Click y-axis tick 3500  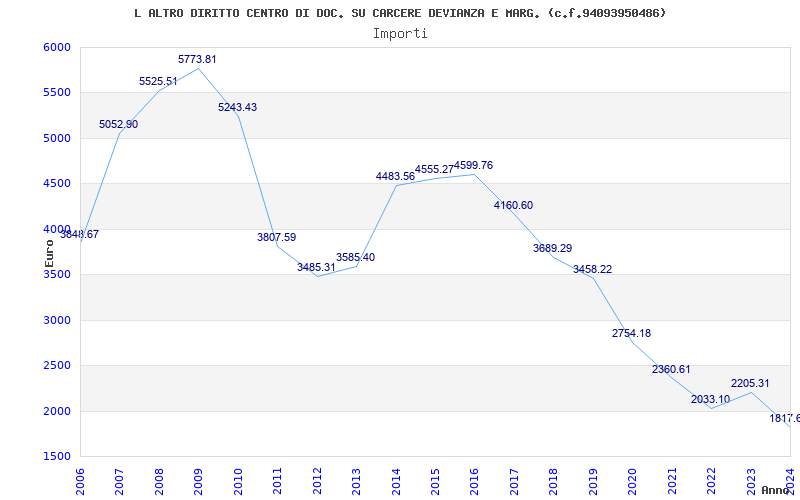pyautogui.click(x=56, y=274)
